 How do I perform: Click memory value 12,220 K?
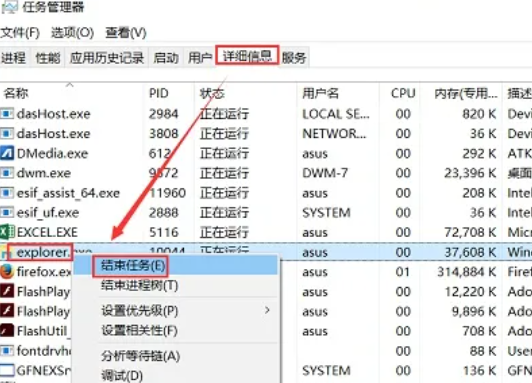click(470, 291)
